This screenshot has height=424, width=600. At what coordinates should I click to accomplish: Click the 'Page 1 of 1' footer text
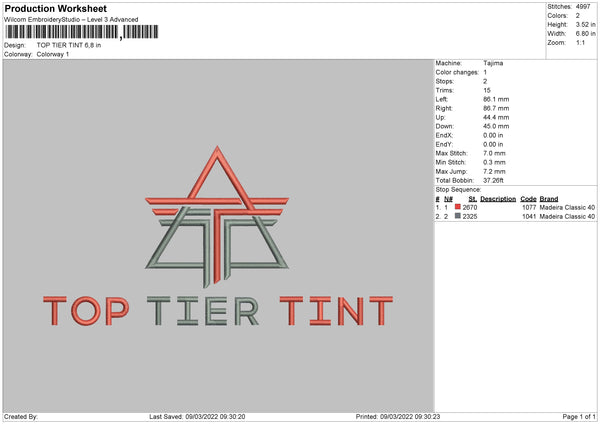point(579,417)
